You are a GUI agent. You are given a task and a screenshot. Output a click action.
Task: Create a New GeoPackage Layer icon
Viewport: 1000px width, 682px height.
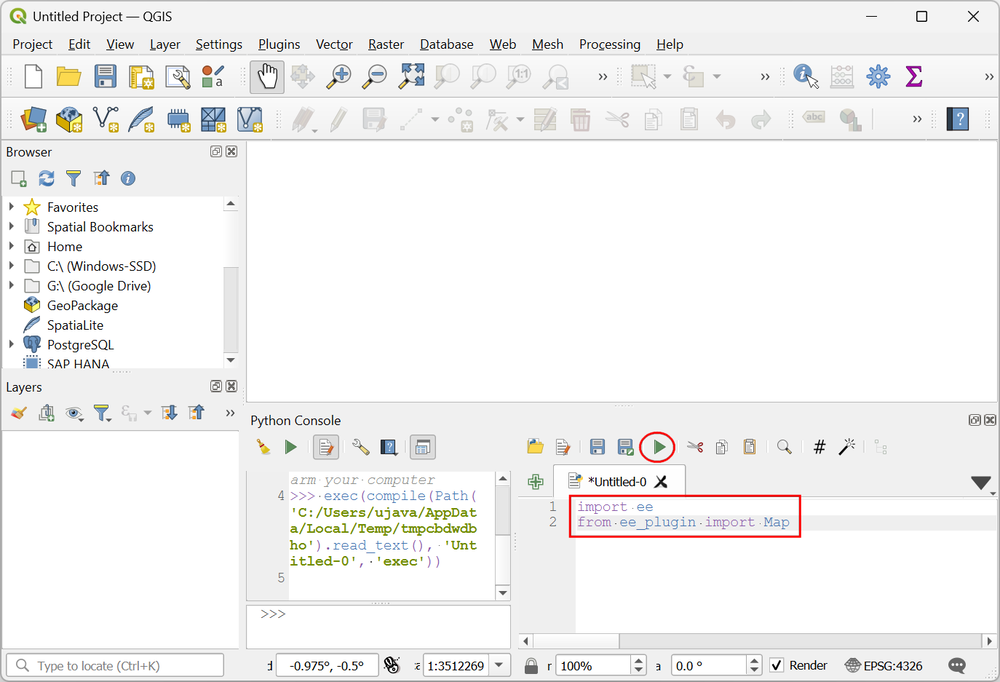69,119
